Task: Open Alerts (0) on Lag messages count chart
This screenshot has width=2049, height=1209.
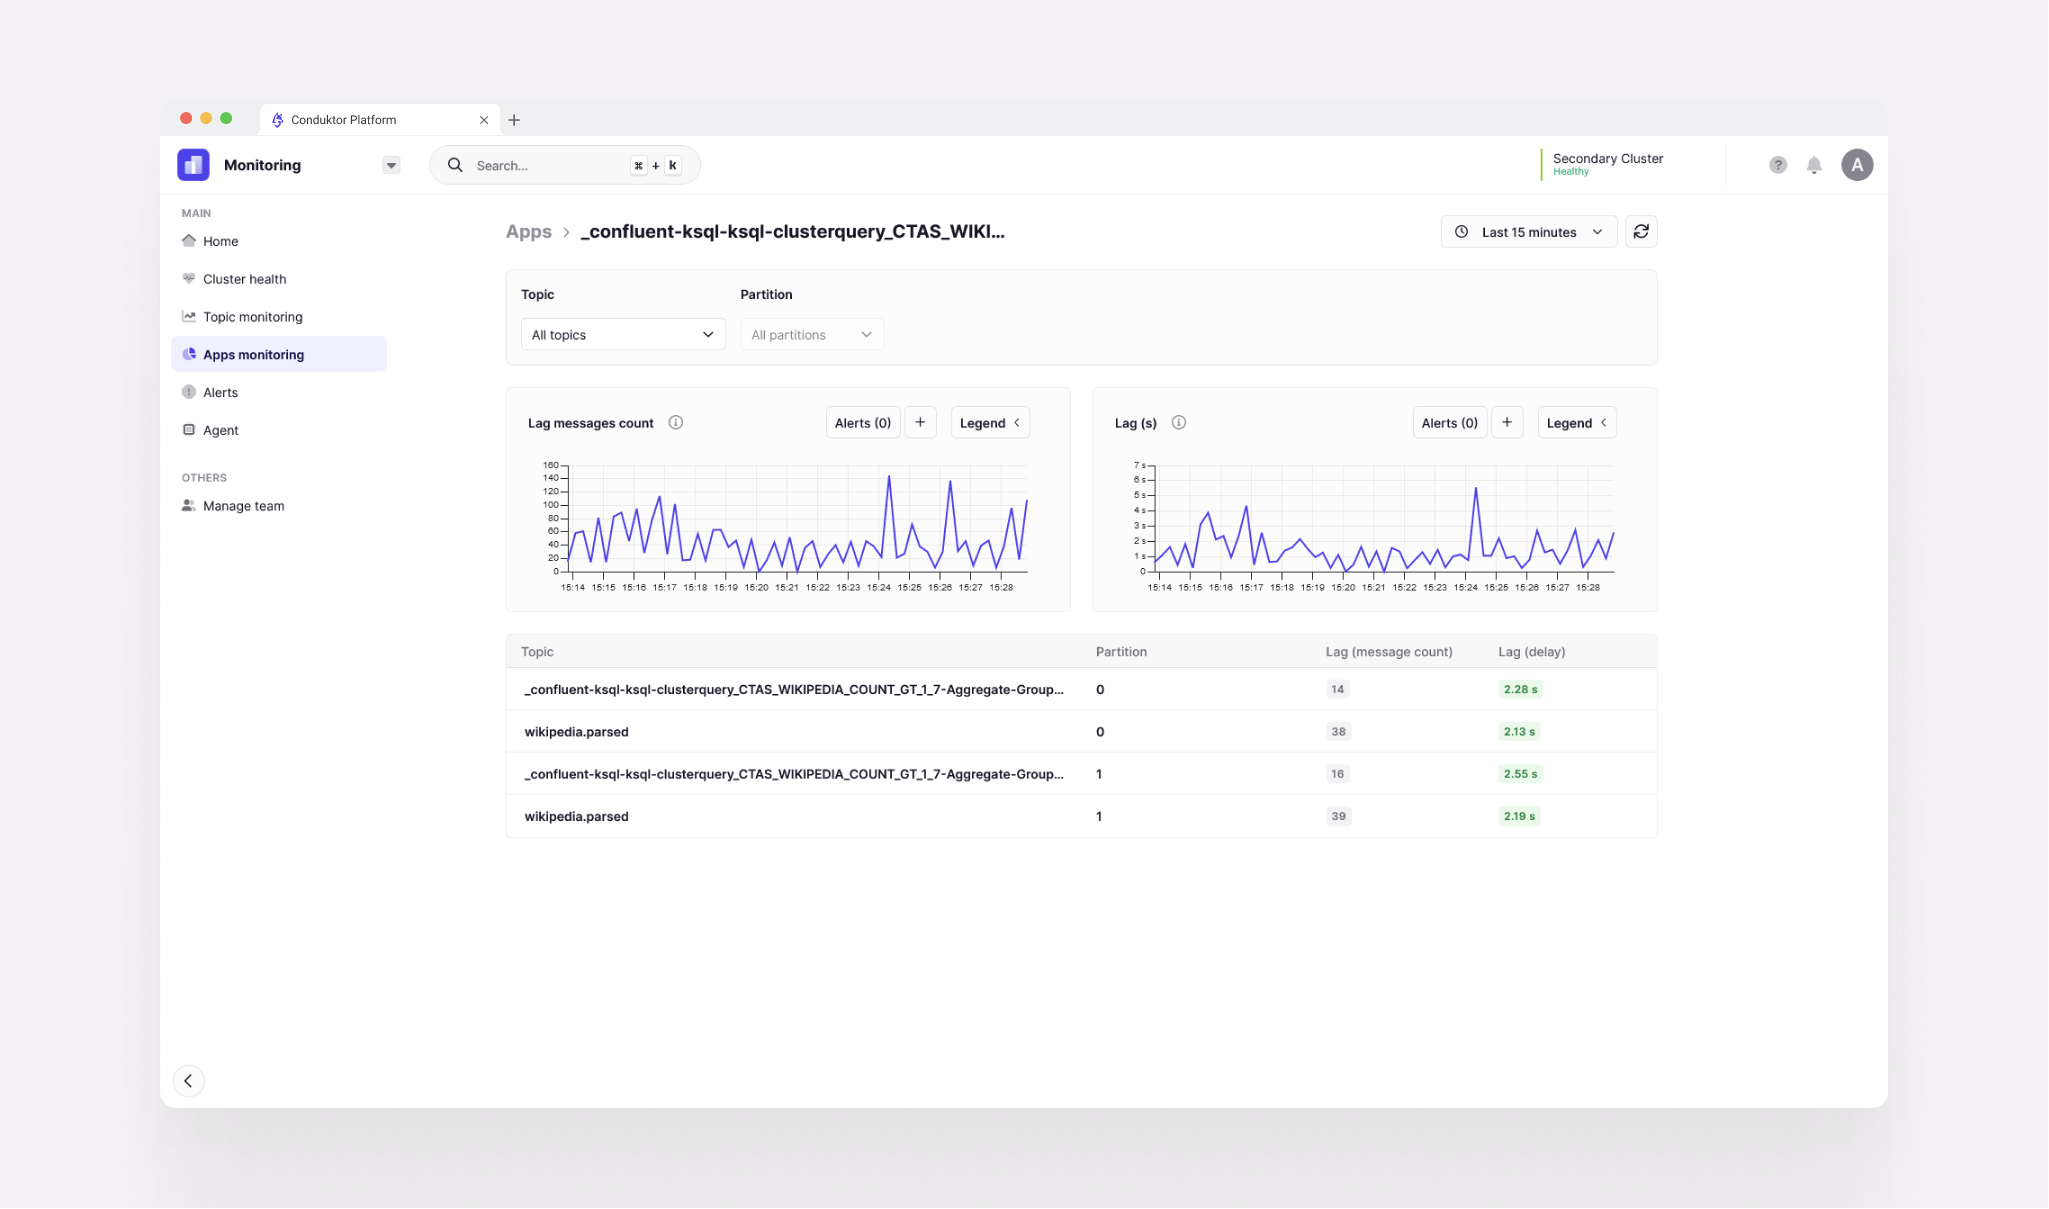Action: coord(863,423)
